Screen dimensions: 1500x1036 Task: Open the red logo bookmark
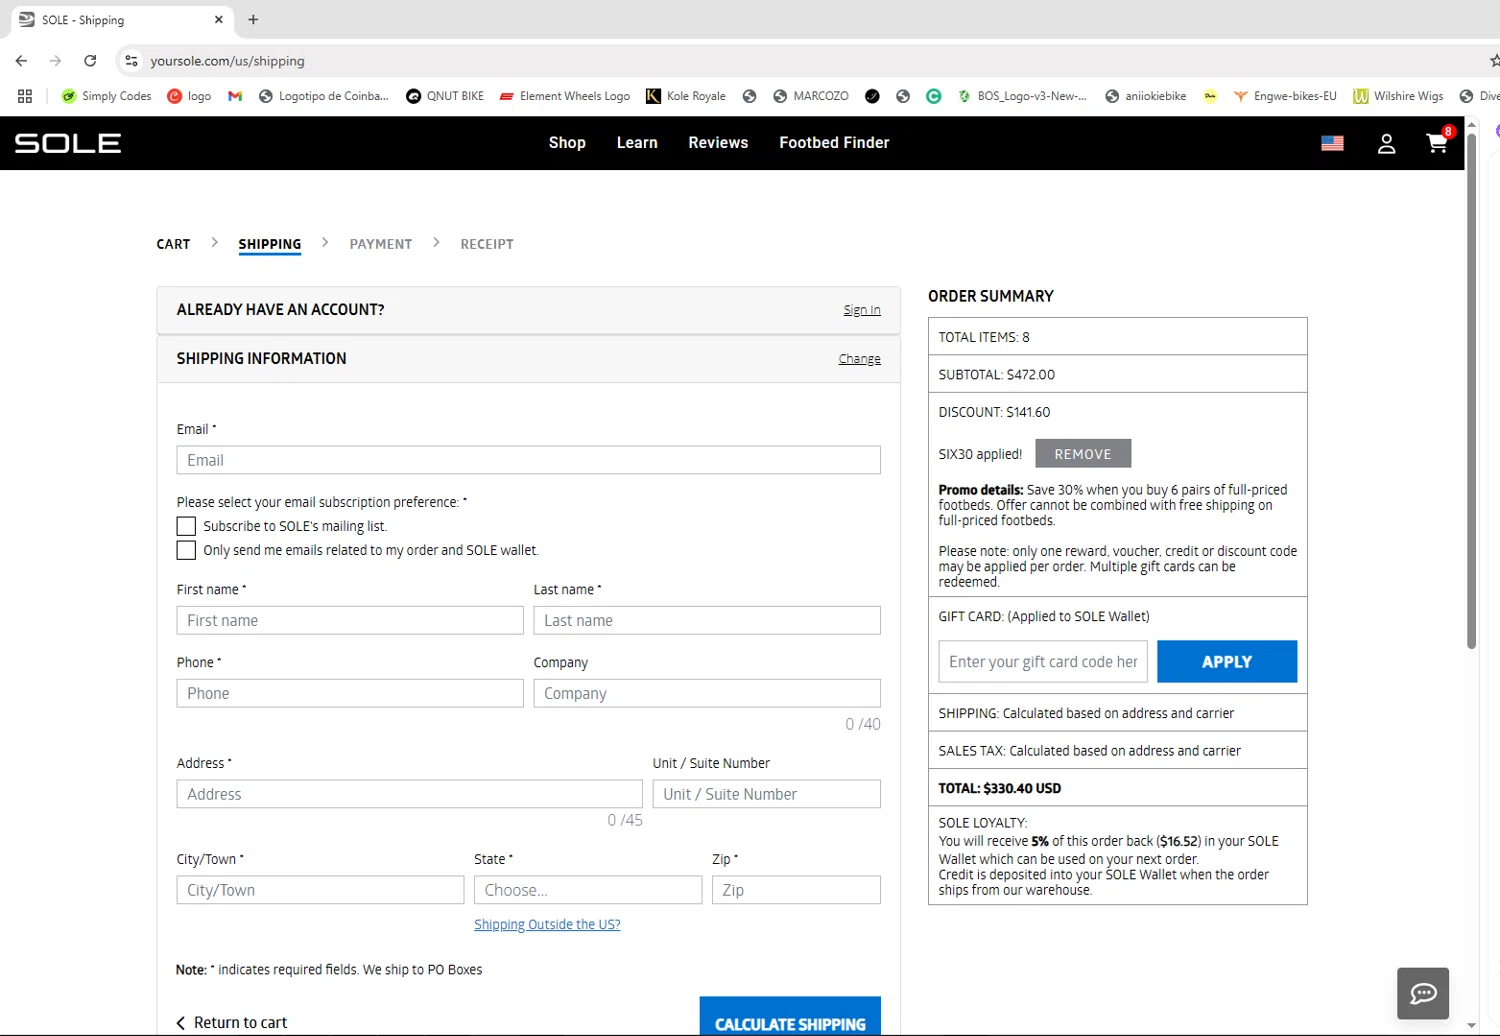click(x=189, y=96)
